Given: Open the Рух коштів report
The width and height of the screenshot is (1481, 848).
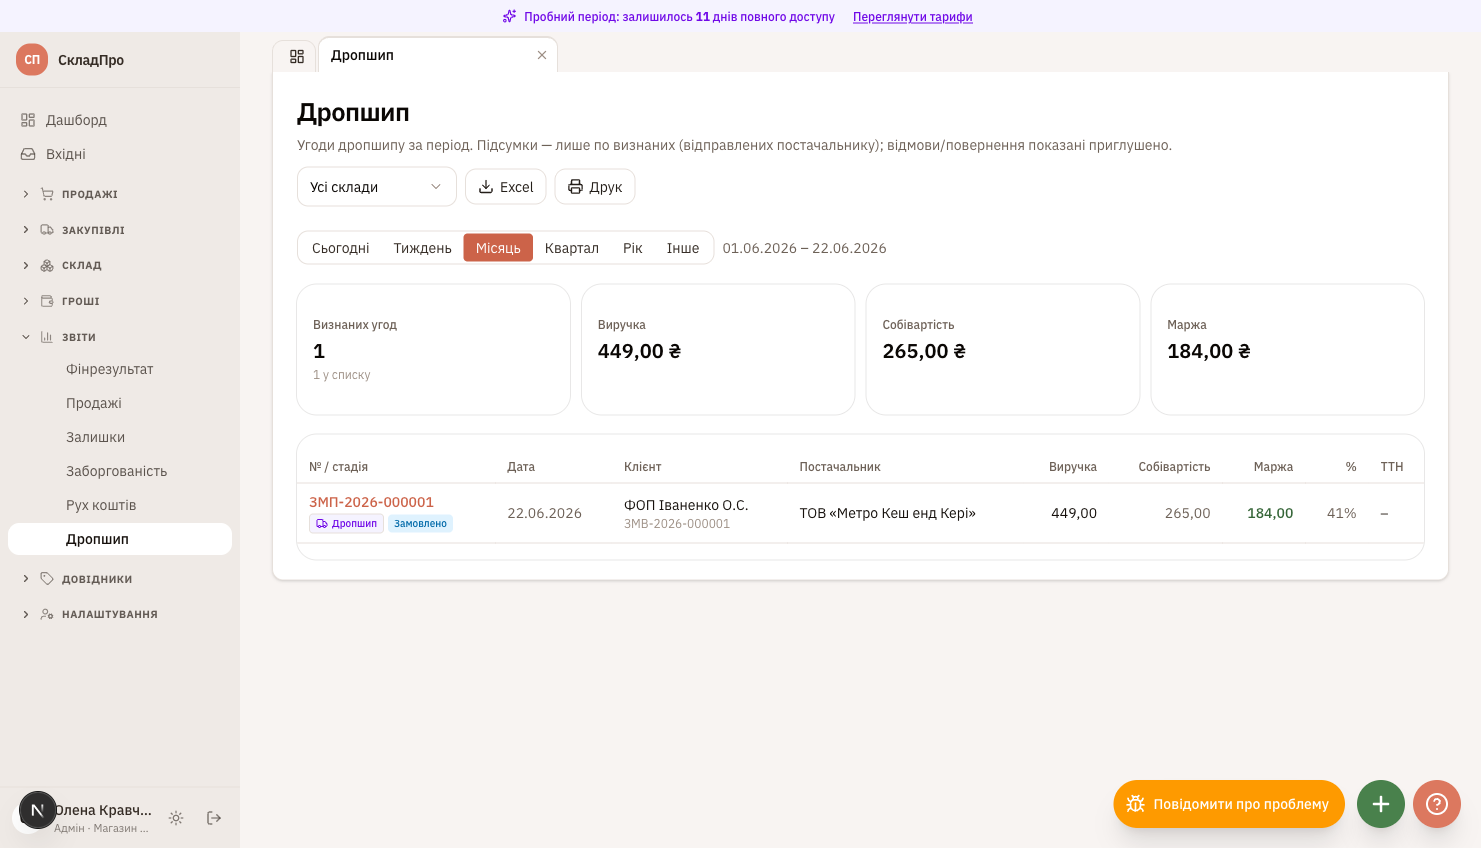Looking at the screenshot, I should pos(120,505).
